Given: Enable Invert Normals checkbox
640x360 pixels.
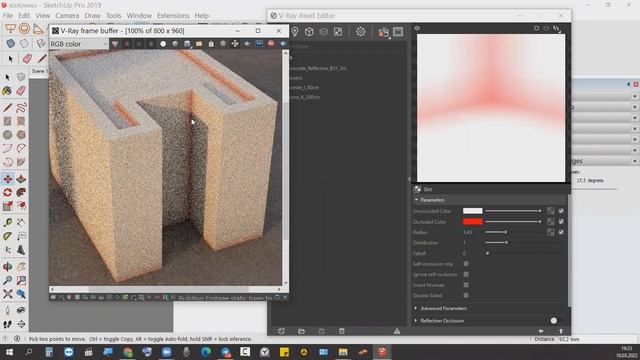Looking at the screenshot, I should pos(466,285).
